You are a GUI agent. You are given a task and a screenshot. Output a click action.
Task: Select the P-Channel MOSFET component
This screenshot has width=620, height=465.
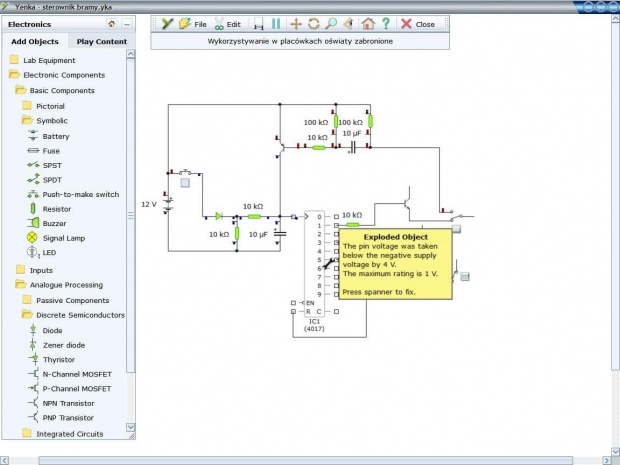(69, 388)
